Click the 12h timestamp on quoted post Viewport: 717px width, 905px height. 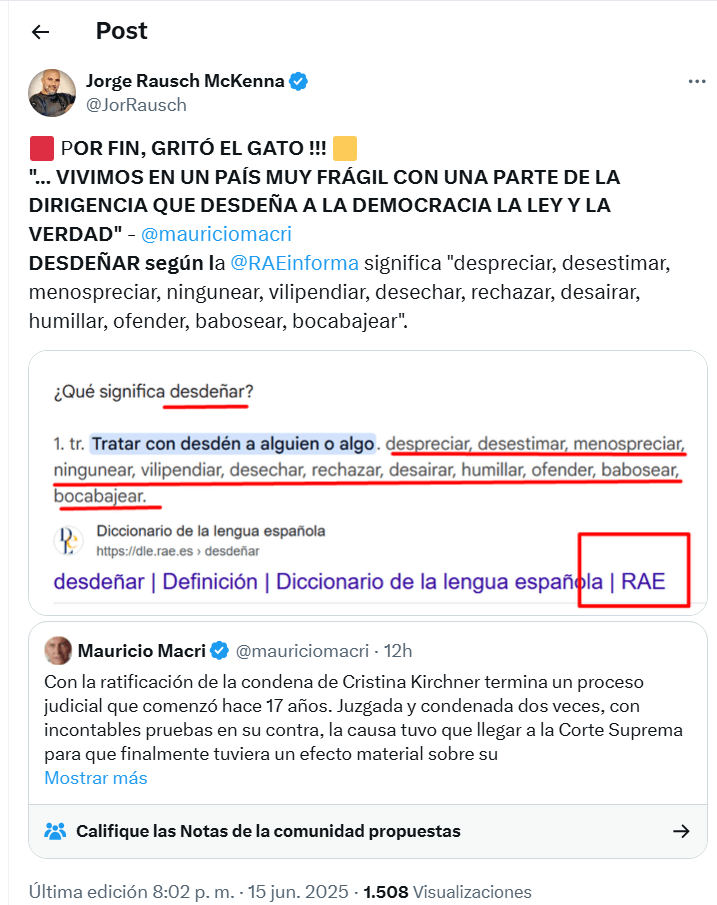point(398,650)
